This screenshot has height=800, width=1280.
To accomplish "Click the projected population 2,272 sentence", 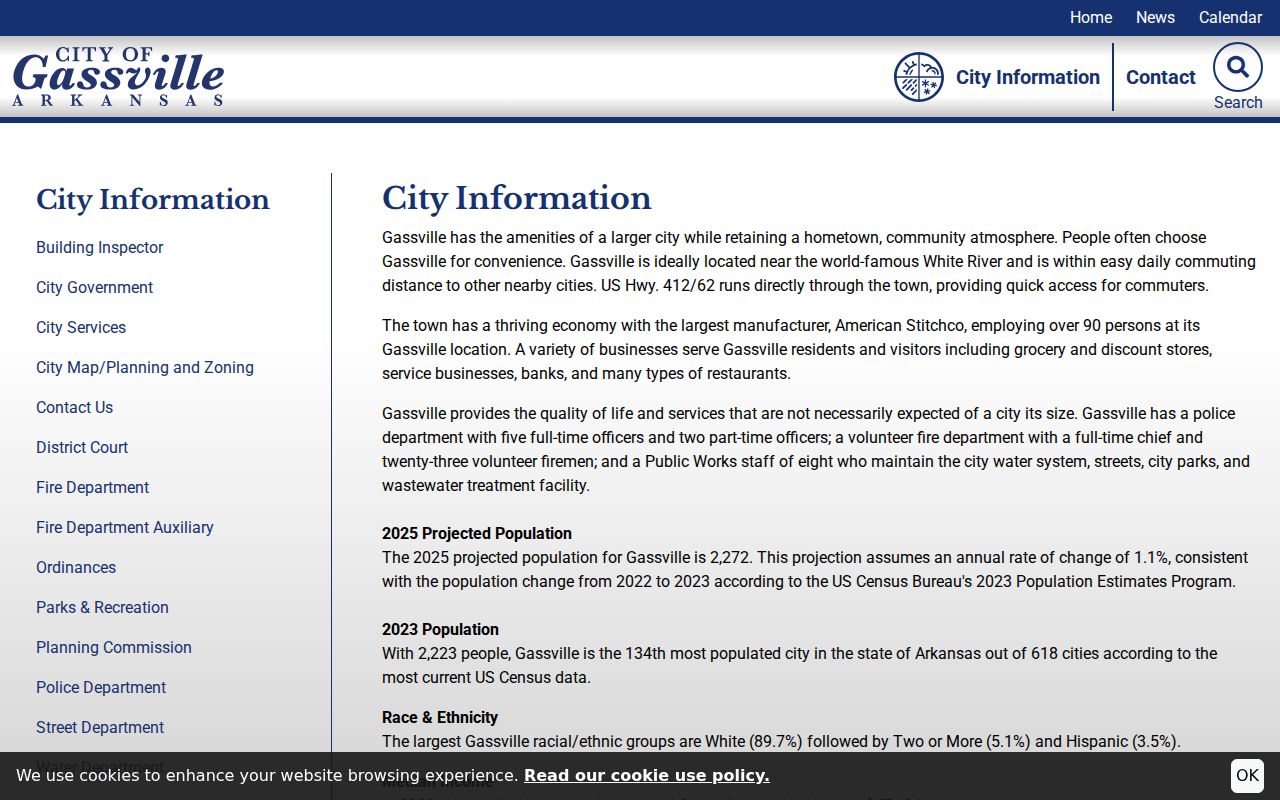I will 815,569.
